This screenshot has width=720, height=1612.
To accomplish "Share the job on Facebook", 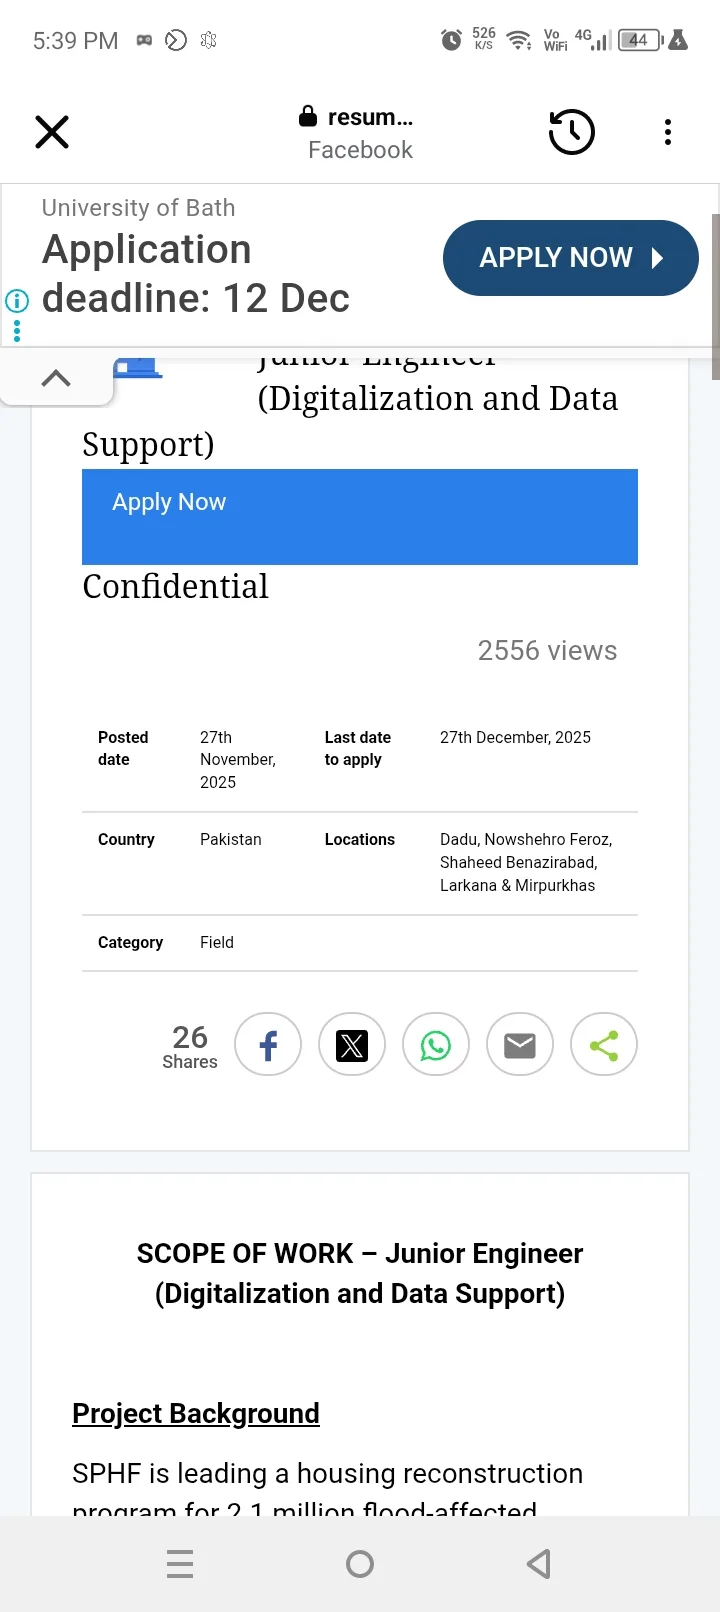I will (x=268, y=1045).
